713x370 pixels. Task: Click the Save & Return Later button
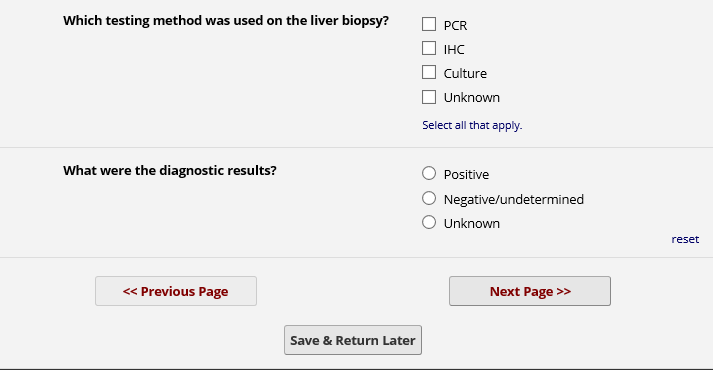(x=353, y=340)
